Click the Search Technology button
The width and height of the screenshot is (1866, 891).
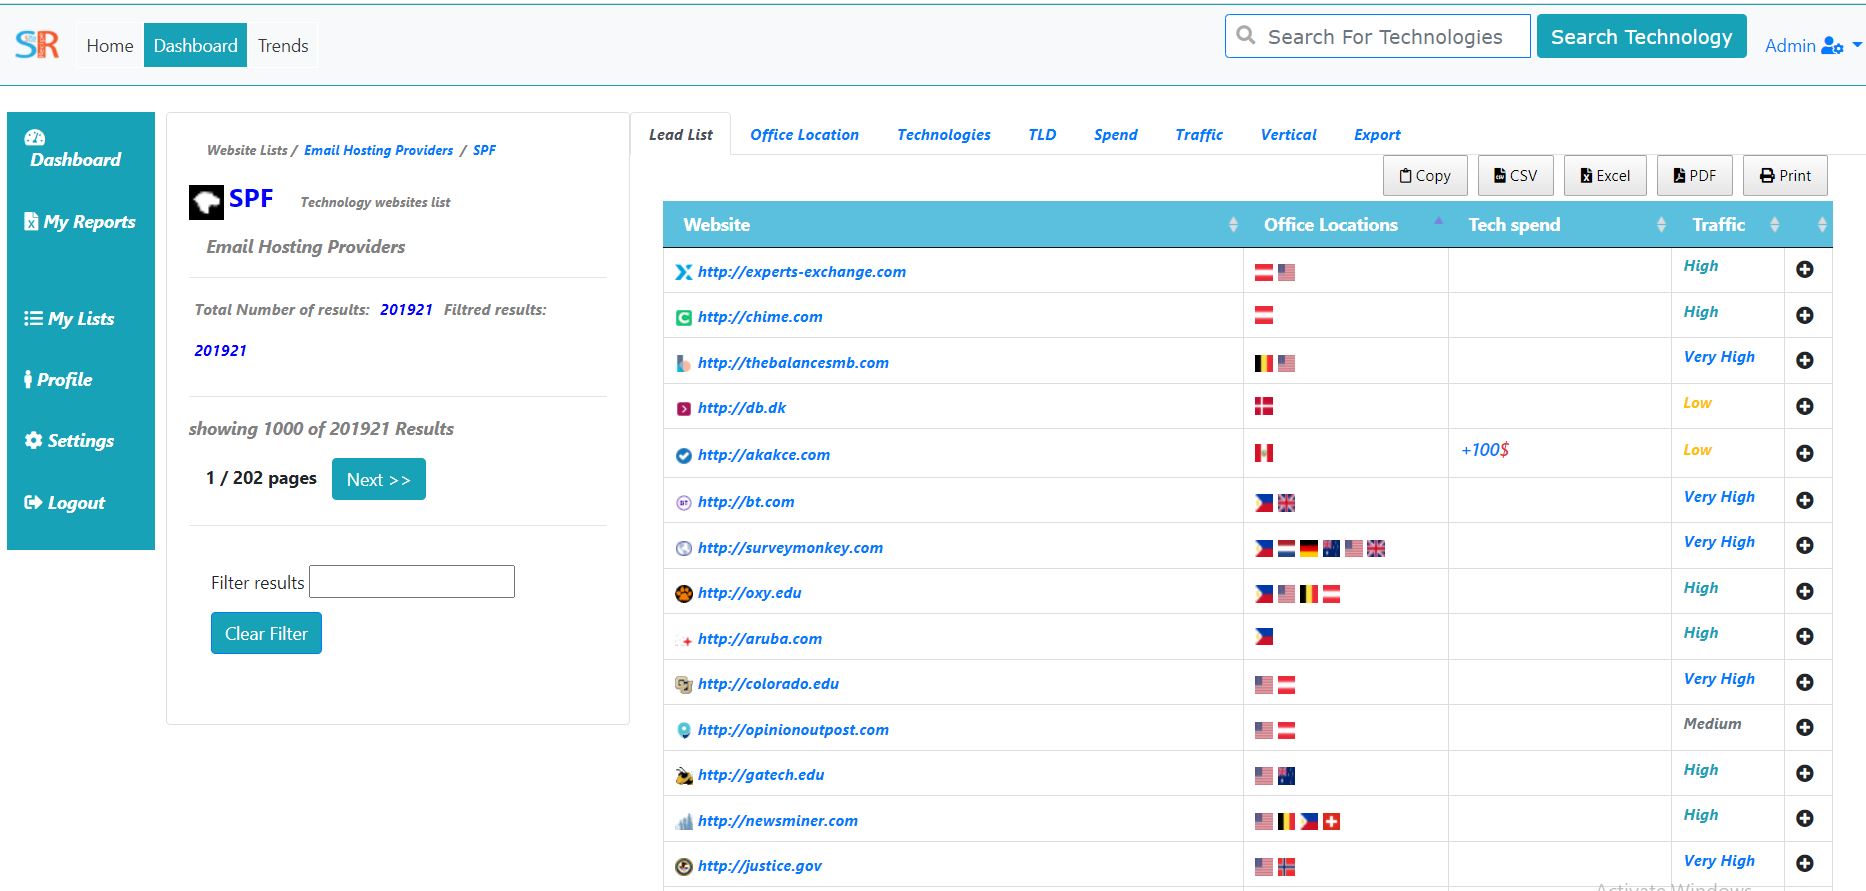(x=1641, y=37)
